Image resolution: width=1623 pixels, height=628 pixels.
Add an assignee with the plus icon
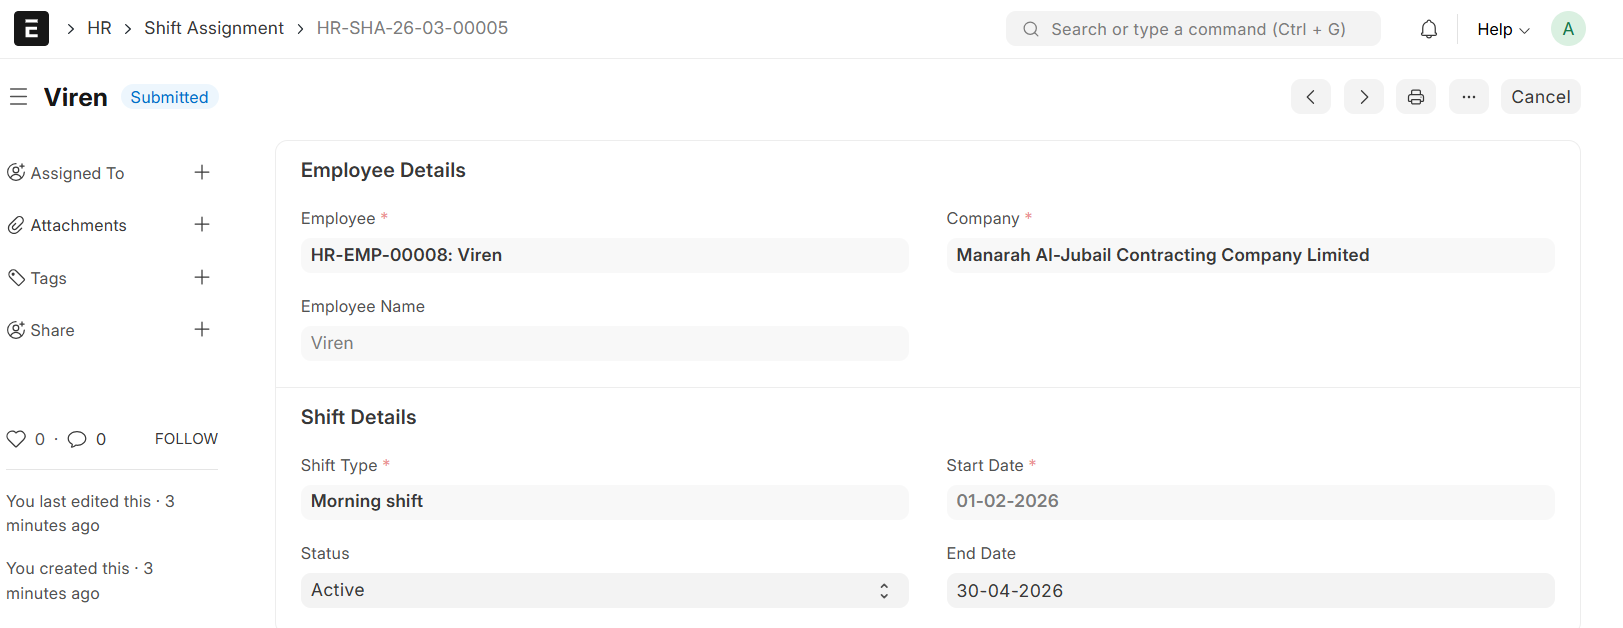point(202,172)
